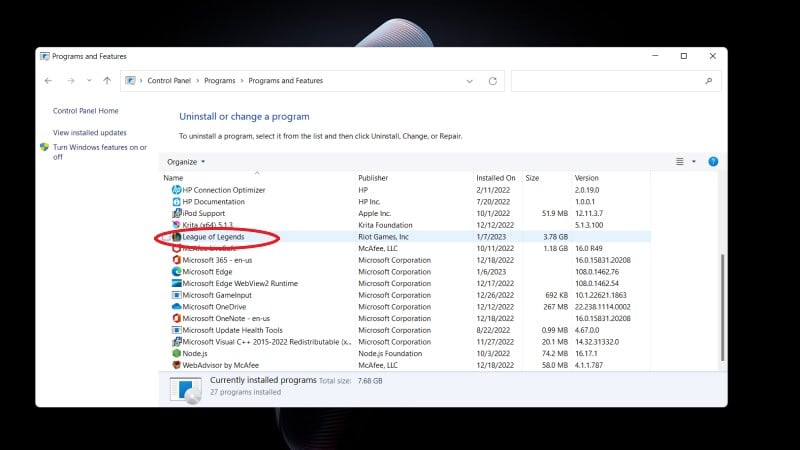
Task: Select the Microsoft Edge program icon
Action: click(176, 271)
